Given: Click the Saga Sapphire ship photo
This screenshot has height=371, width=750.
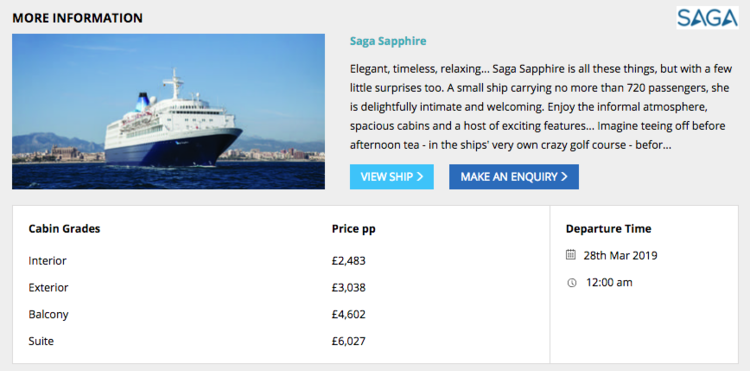Looking at the screenshot, I should pos(168,111).
